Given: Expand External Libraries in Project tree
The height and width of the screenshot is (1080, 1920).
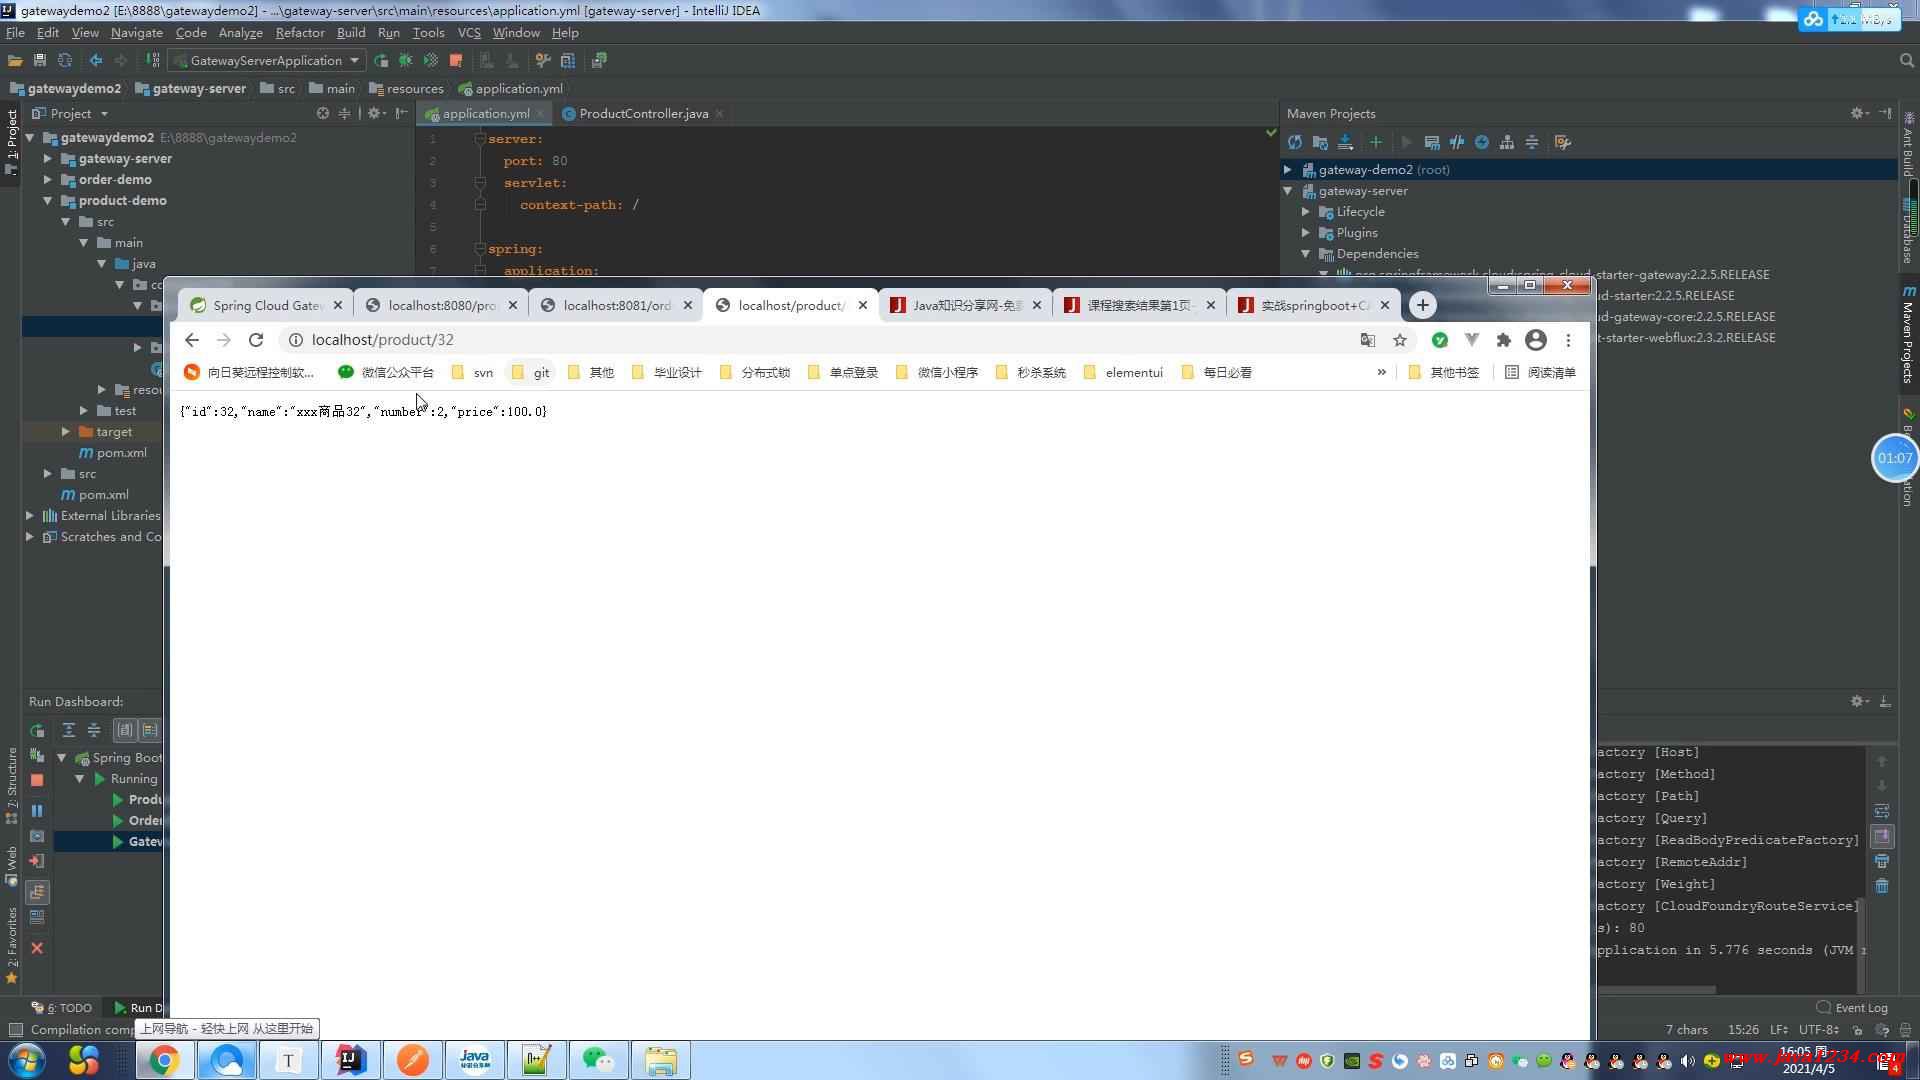Looking at the screenshot, I should [x=29, y=515].
